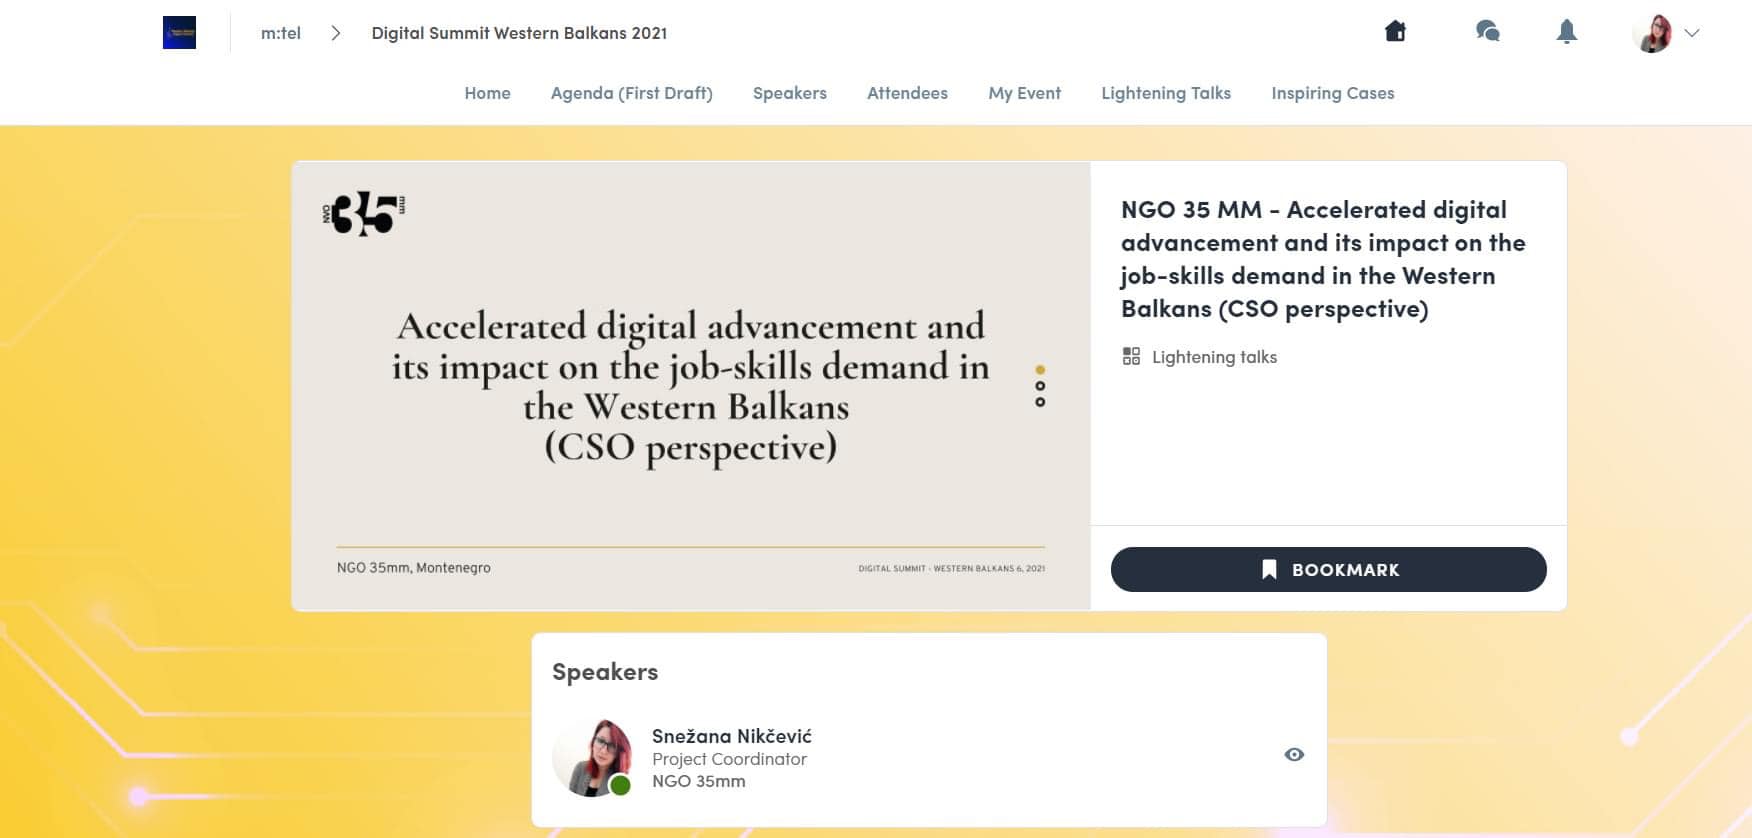Click the breadcrumb chevron after m:tel
The width and height of the screenshot is (1752, 838).
coord(336,33)
